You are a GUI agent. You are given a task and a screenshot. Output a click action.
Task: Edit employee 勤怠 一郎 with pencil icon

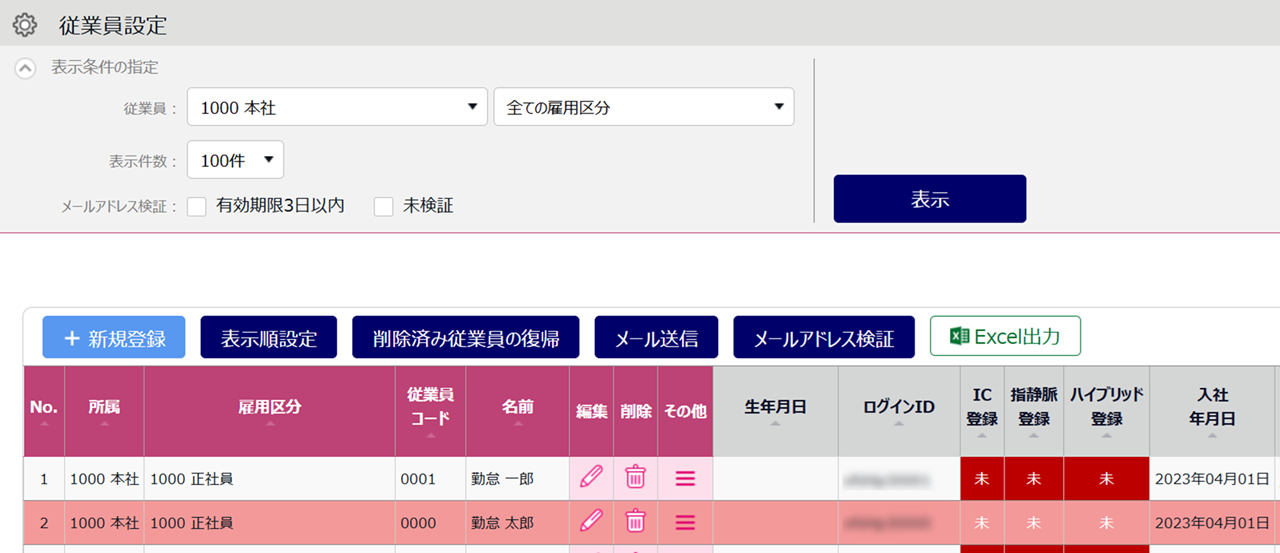[591, 478]
